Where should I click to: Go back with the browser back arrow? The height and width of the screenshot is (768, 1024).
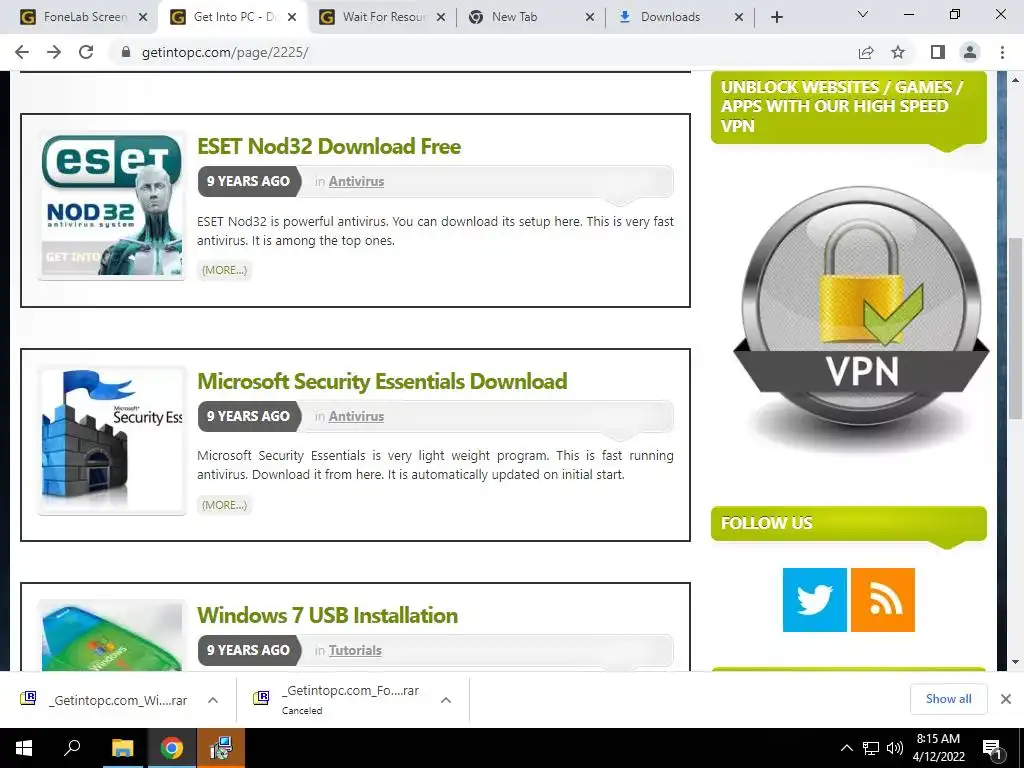[22, 52]
